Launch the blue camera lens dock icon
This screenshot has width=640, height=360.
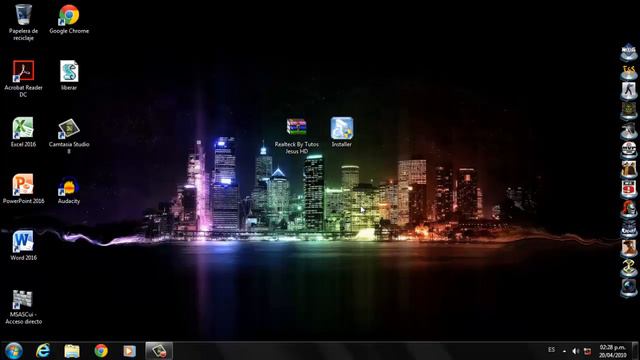pos(629,287)
